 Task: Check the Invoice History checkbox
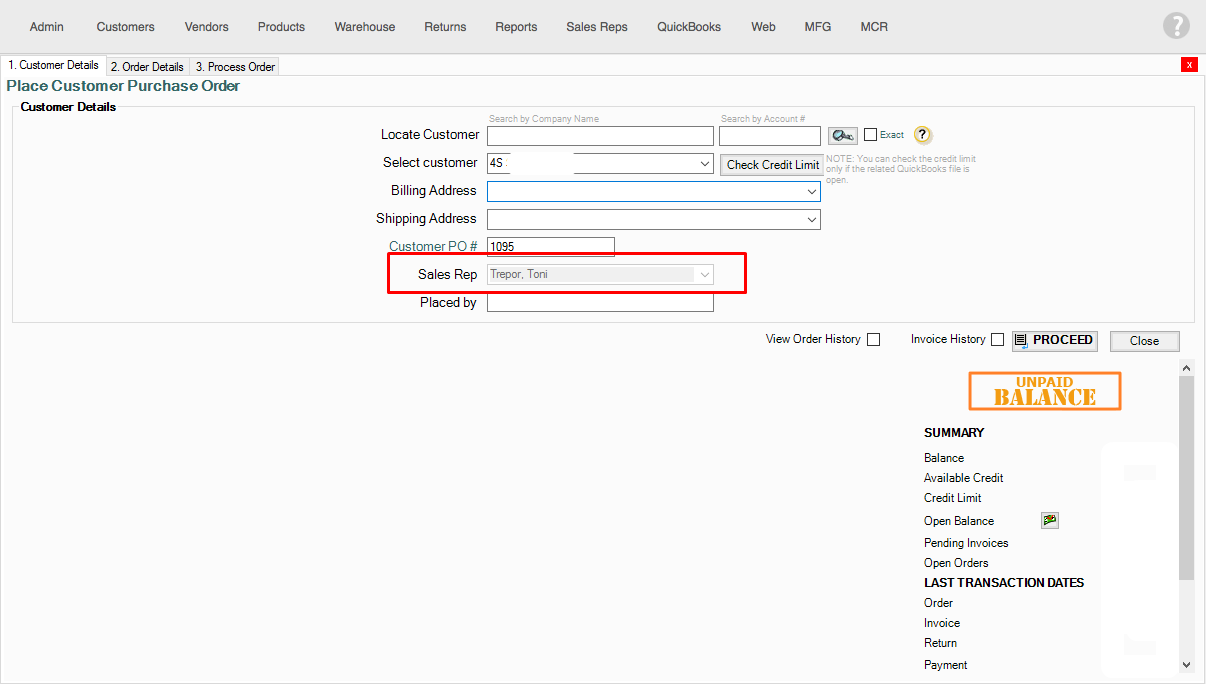(x=997, y=340)
